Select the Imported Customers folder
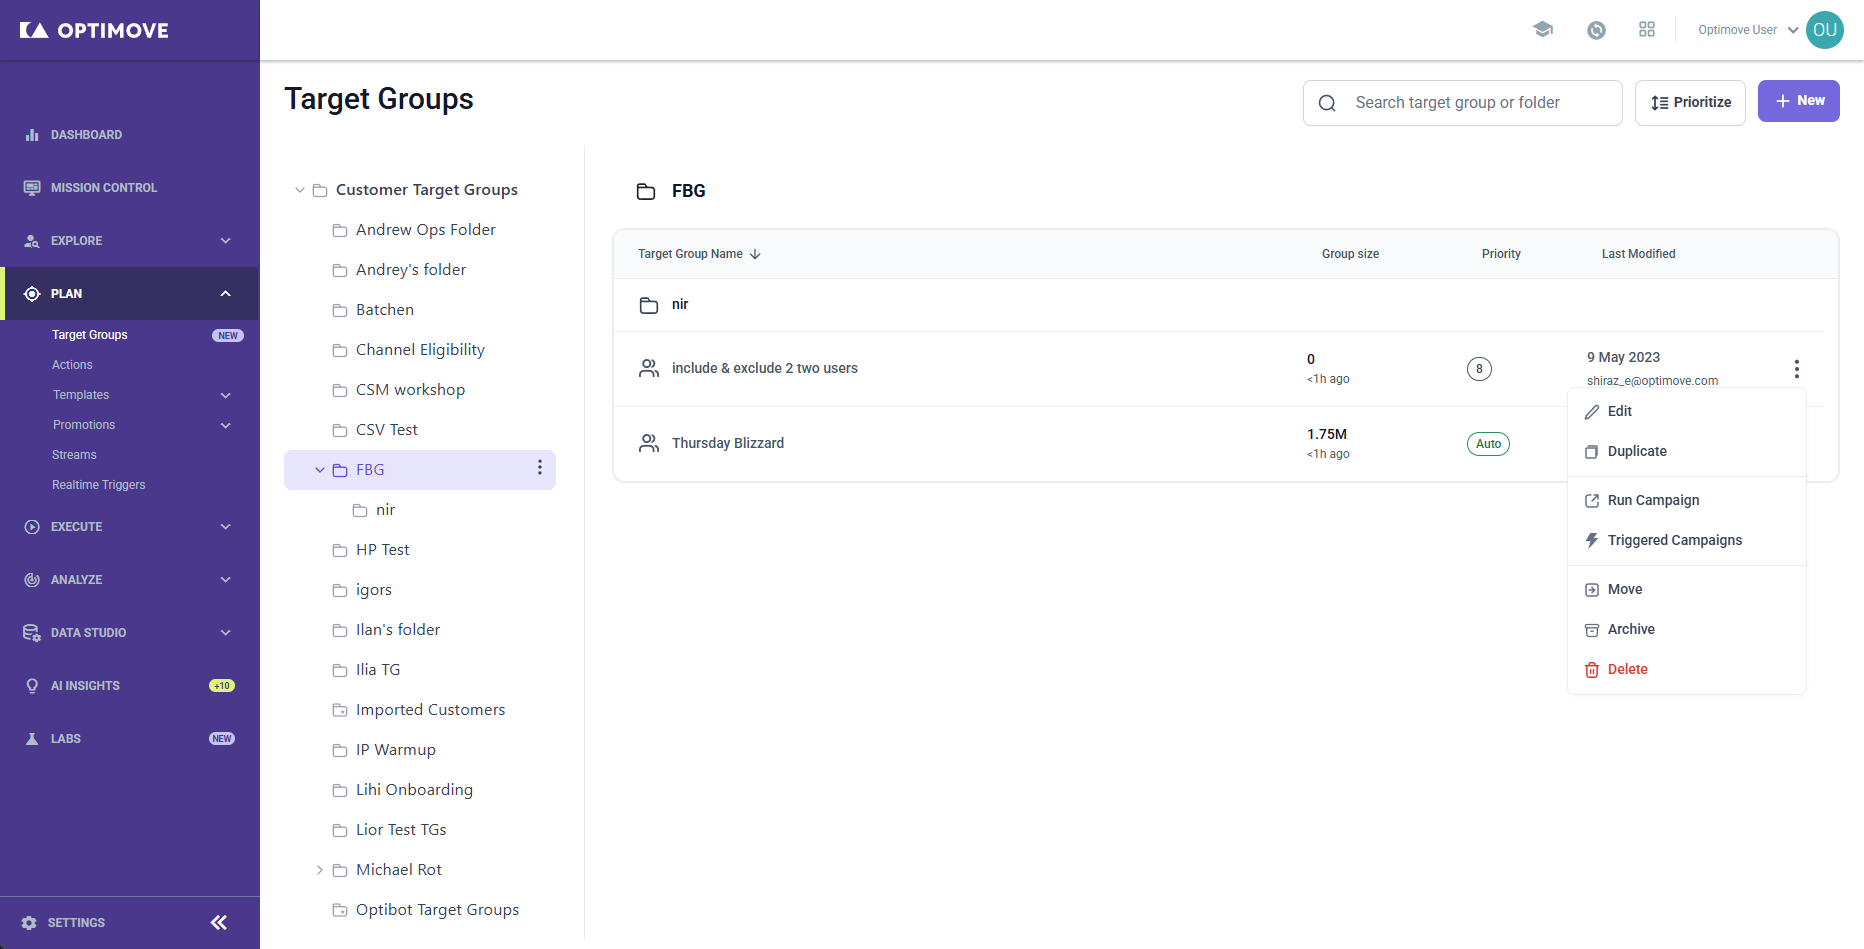The image size is (1864, 949). pos(430,710)
